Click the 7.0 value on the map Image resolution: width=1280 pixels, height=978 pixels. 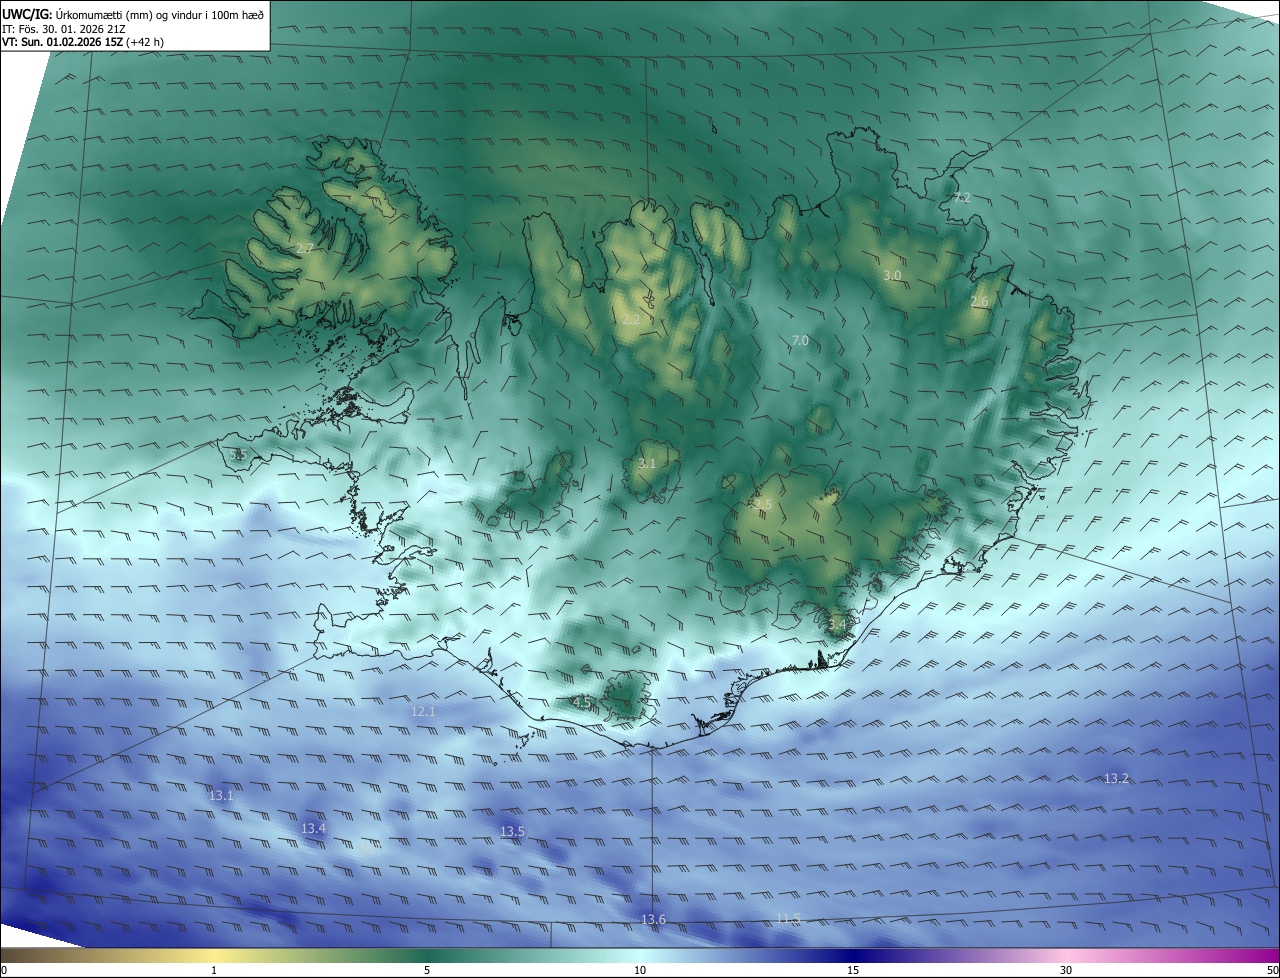click(x=800, y=341)
